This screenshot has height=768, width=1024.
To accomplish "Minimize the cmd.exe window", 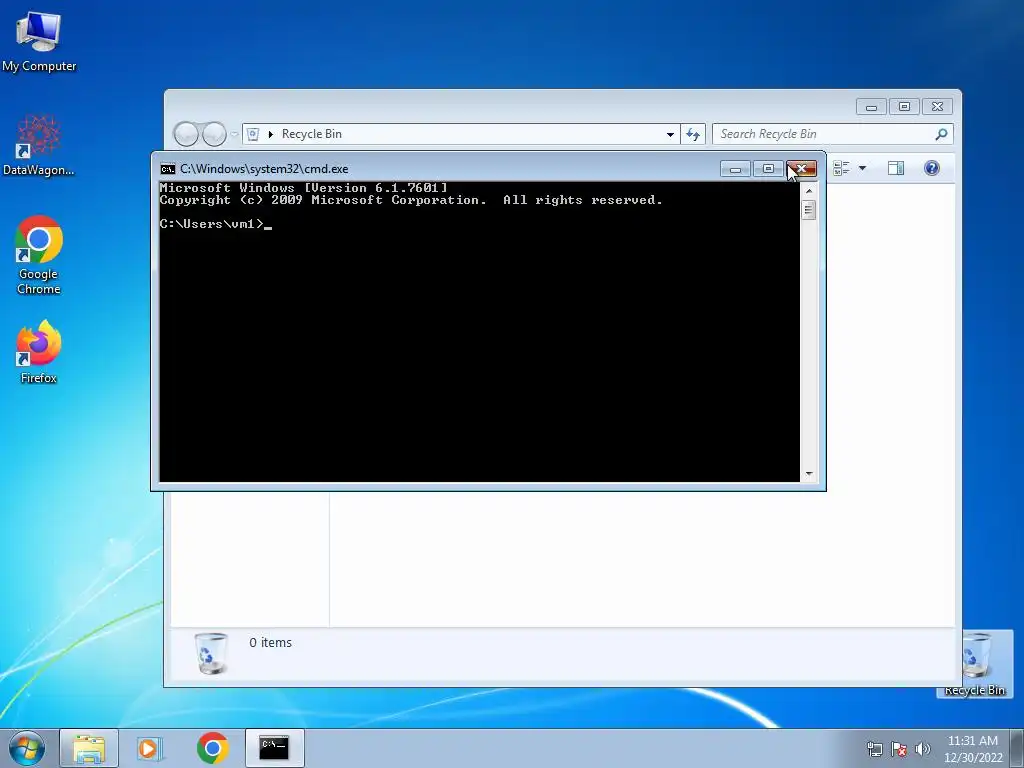I will [x=735, y=169].
